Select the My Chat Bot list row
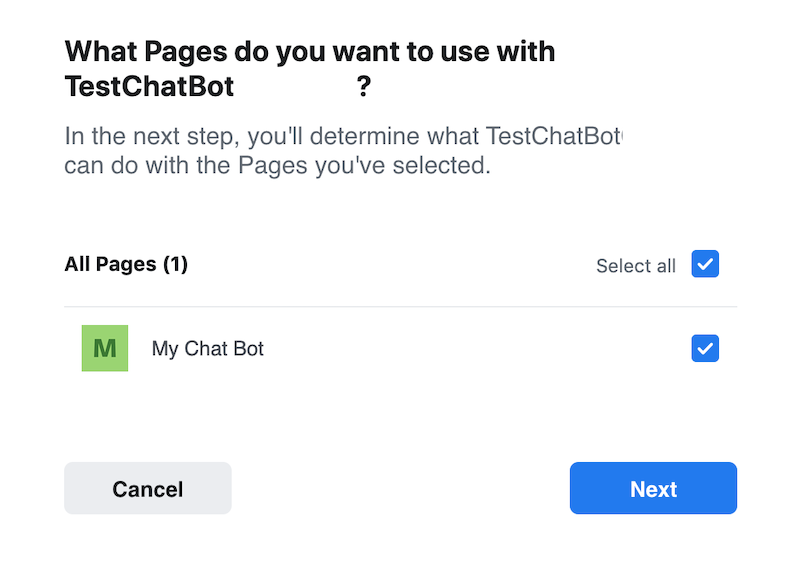This screenshot has height=561, width=800. 401,348
